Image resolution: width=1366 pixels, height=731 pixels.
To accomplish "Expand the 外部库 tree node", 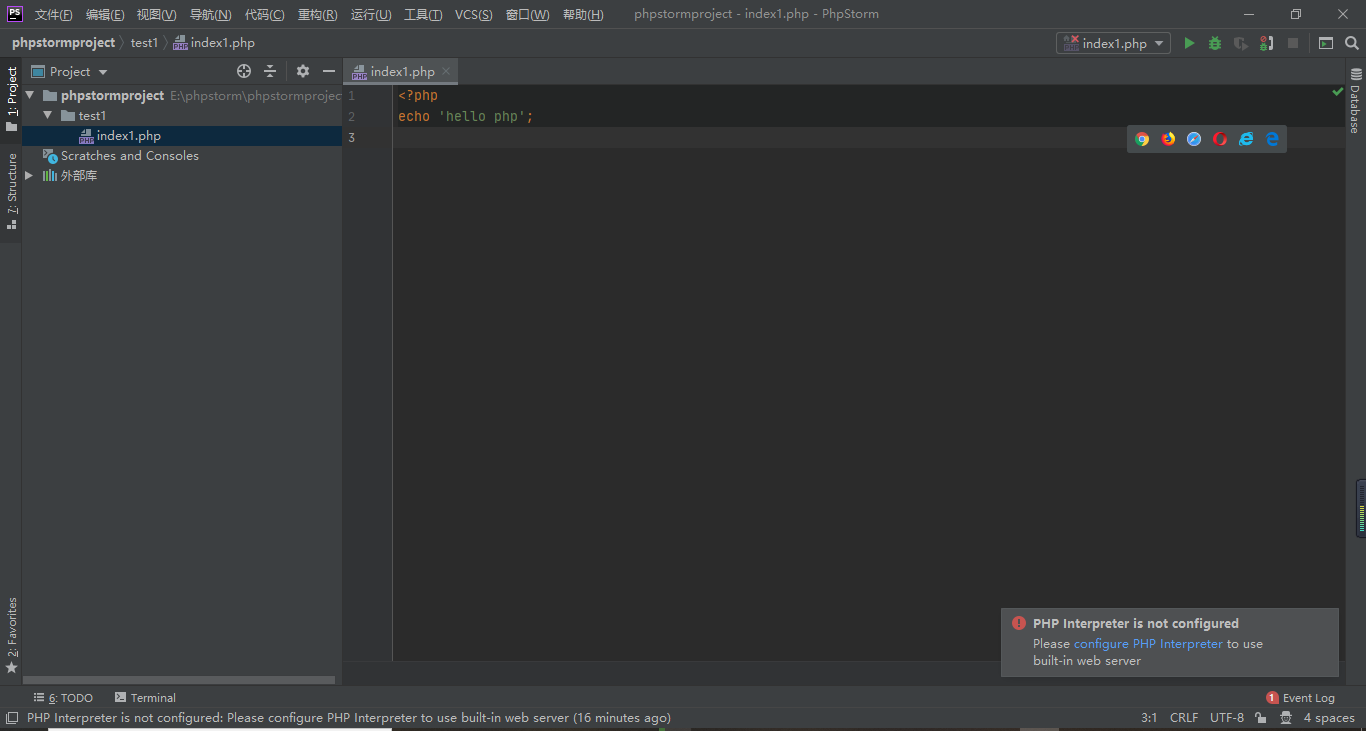I will (x=29, y=175).
